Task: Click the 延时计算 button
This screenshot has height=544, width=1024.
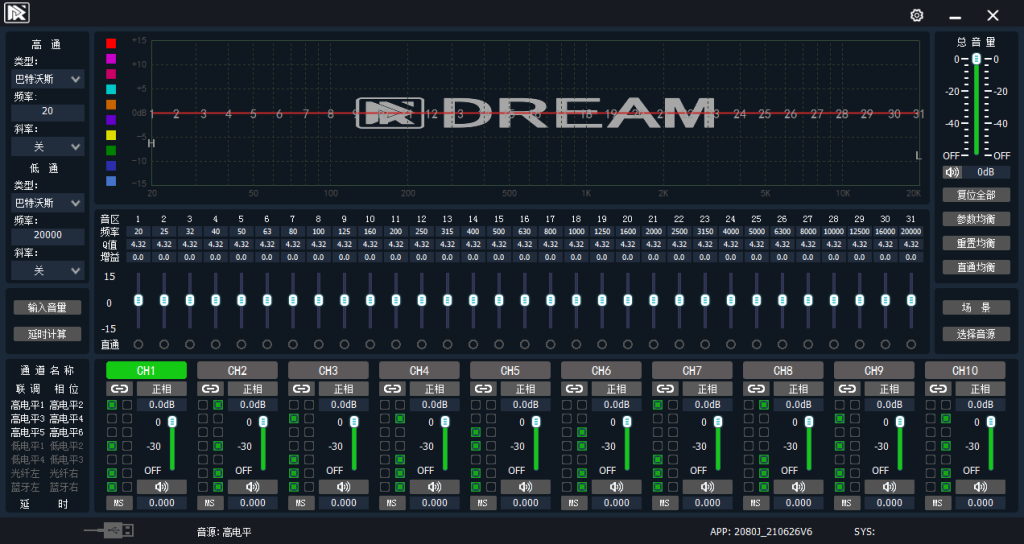Action: click(x=48, y=334)
